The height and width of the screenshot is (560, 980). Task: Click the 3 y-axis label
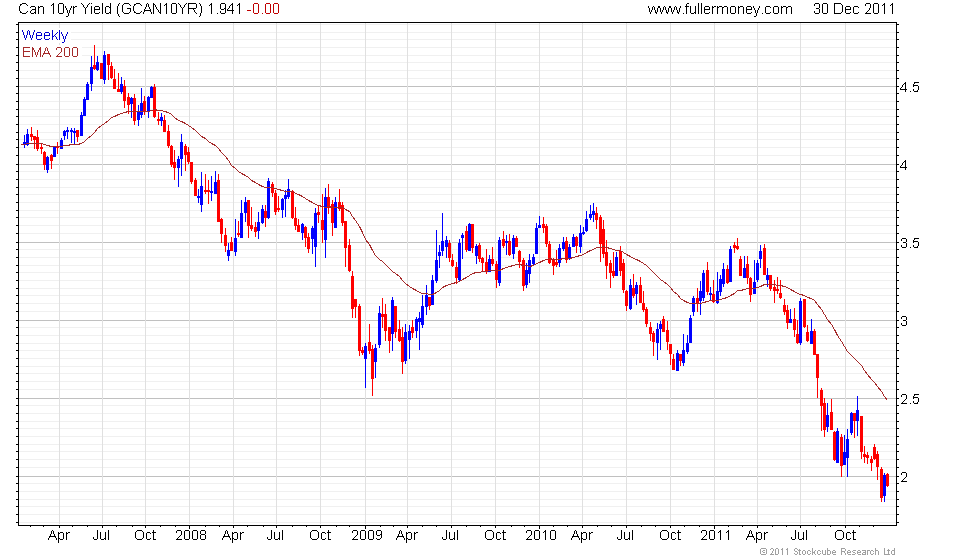click(904, 321)
